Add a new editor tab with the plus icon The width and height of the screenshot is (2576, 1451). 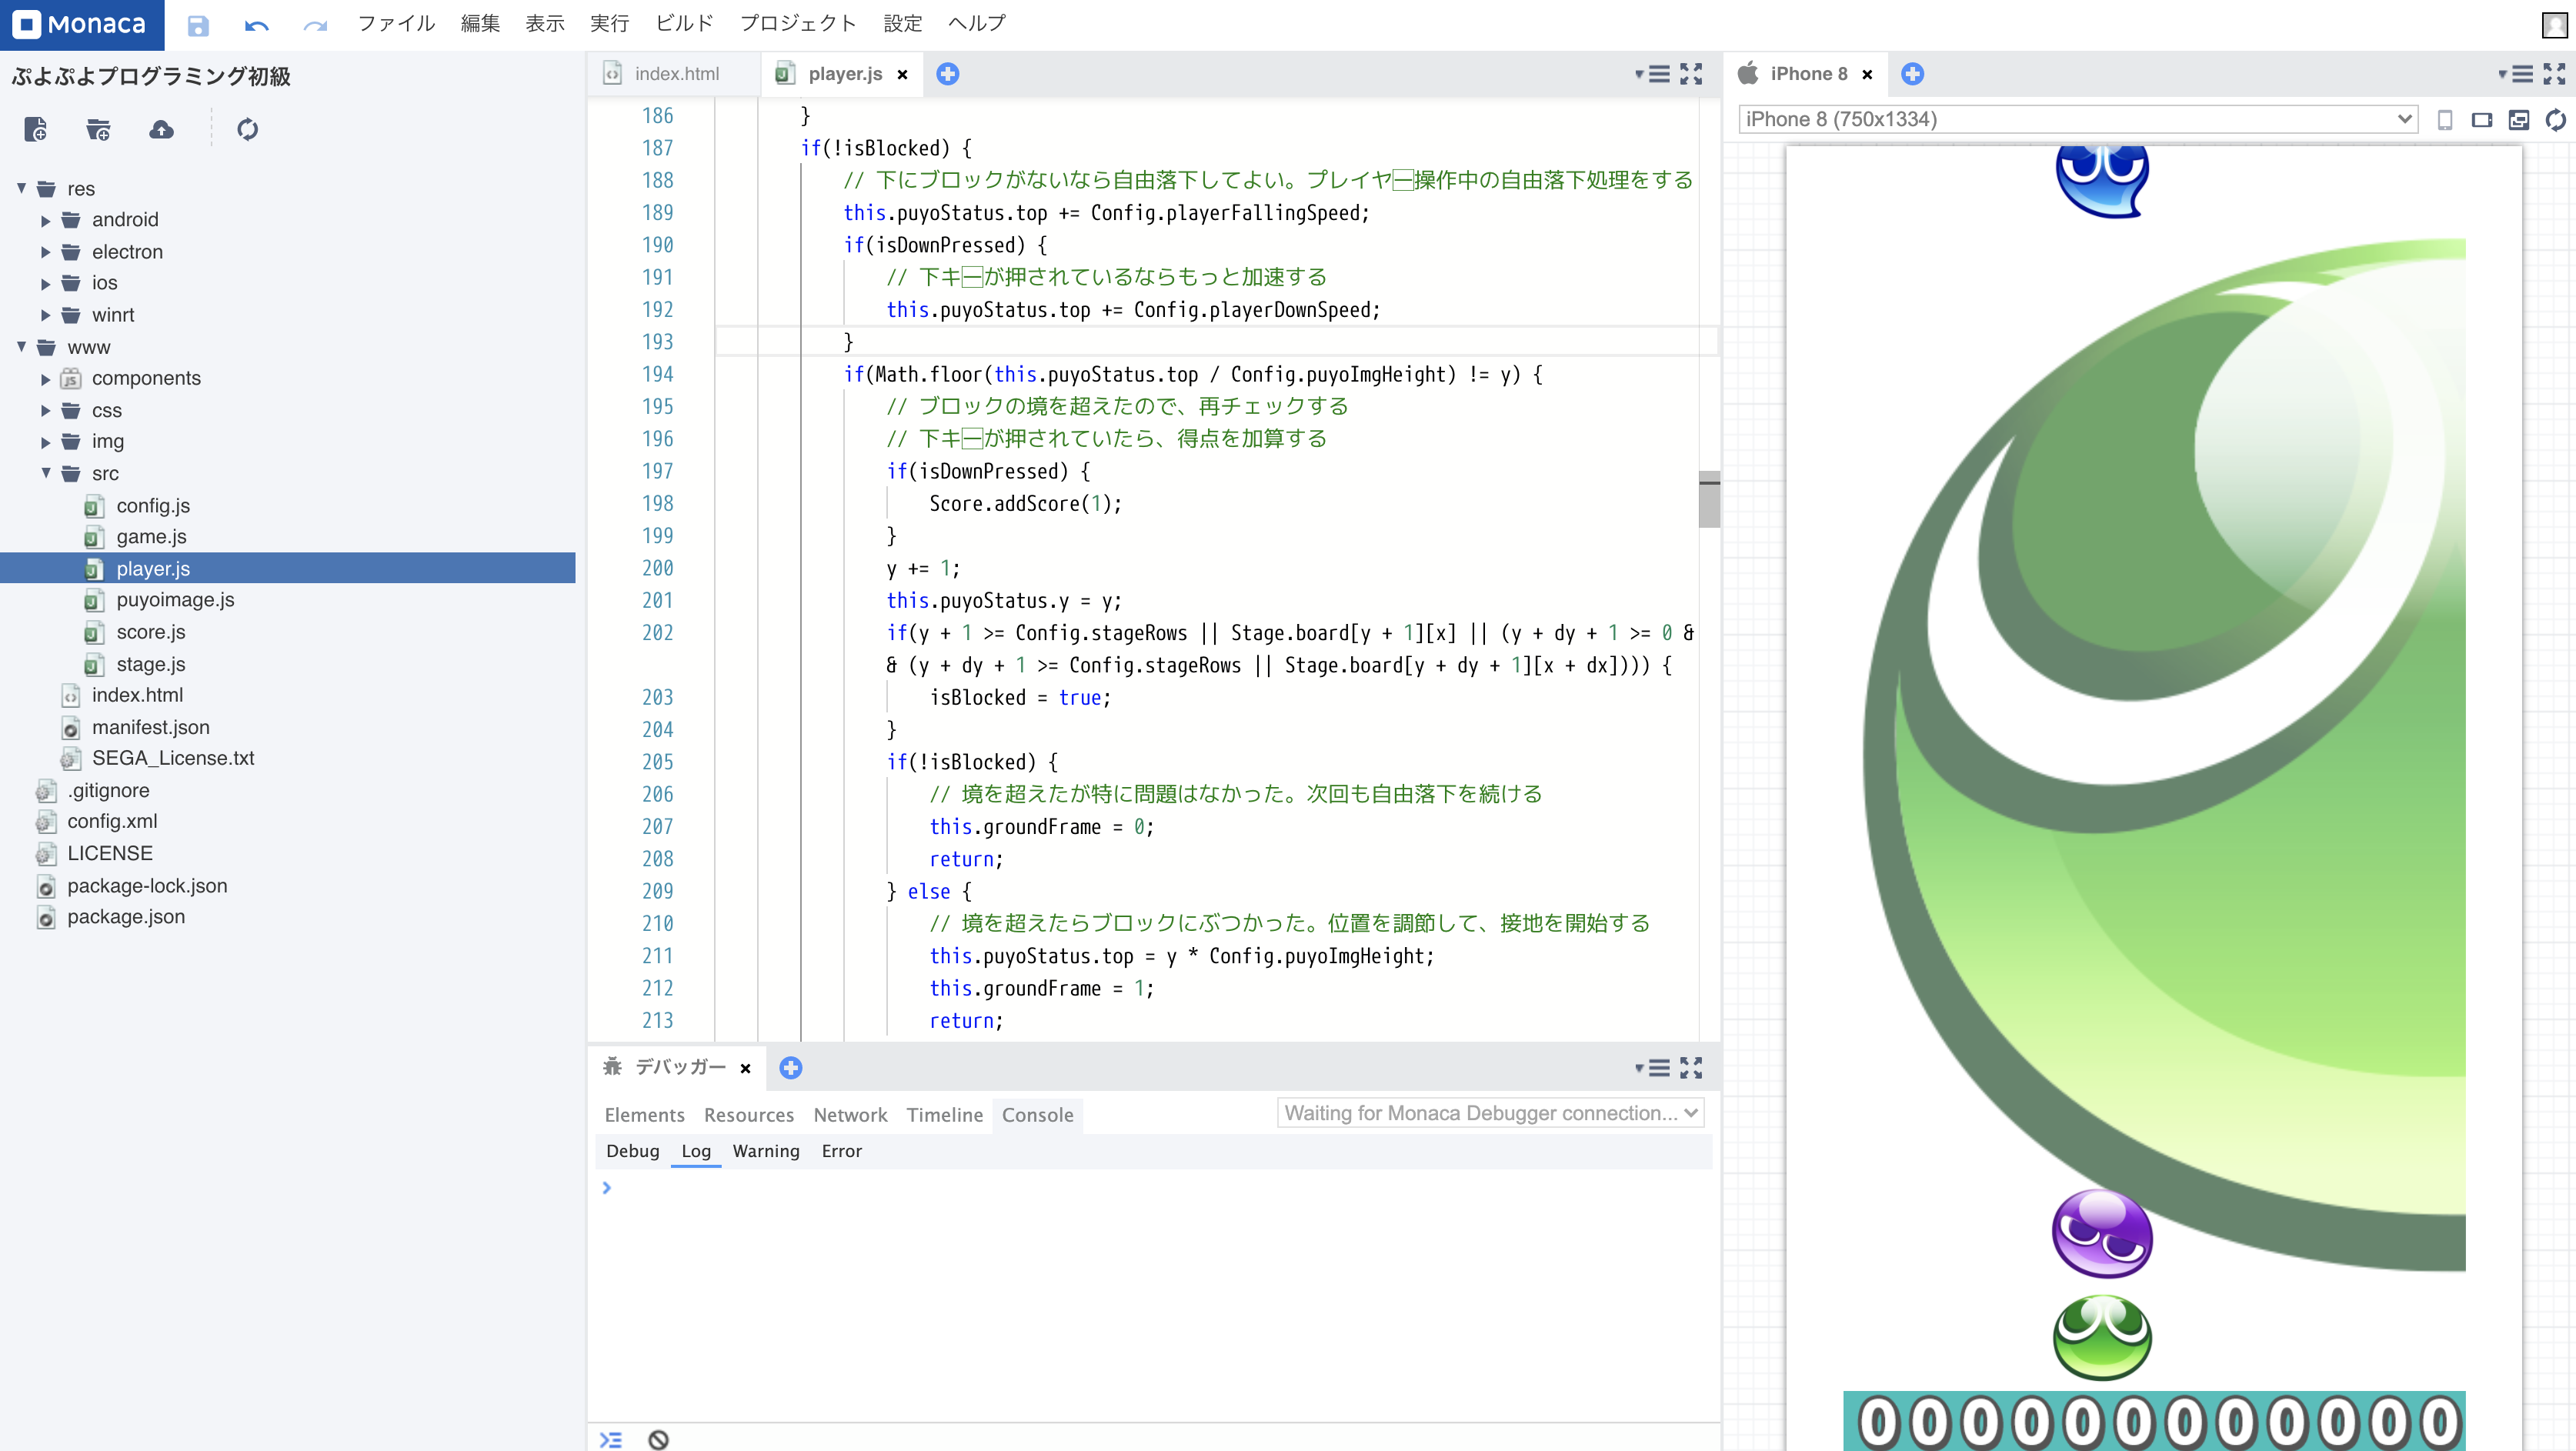click(x=947, y=74)
